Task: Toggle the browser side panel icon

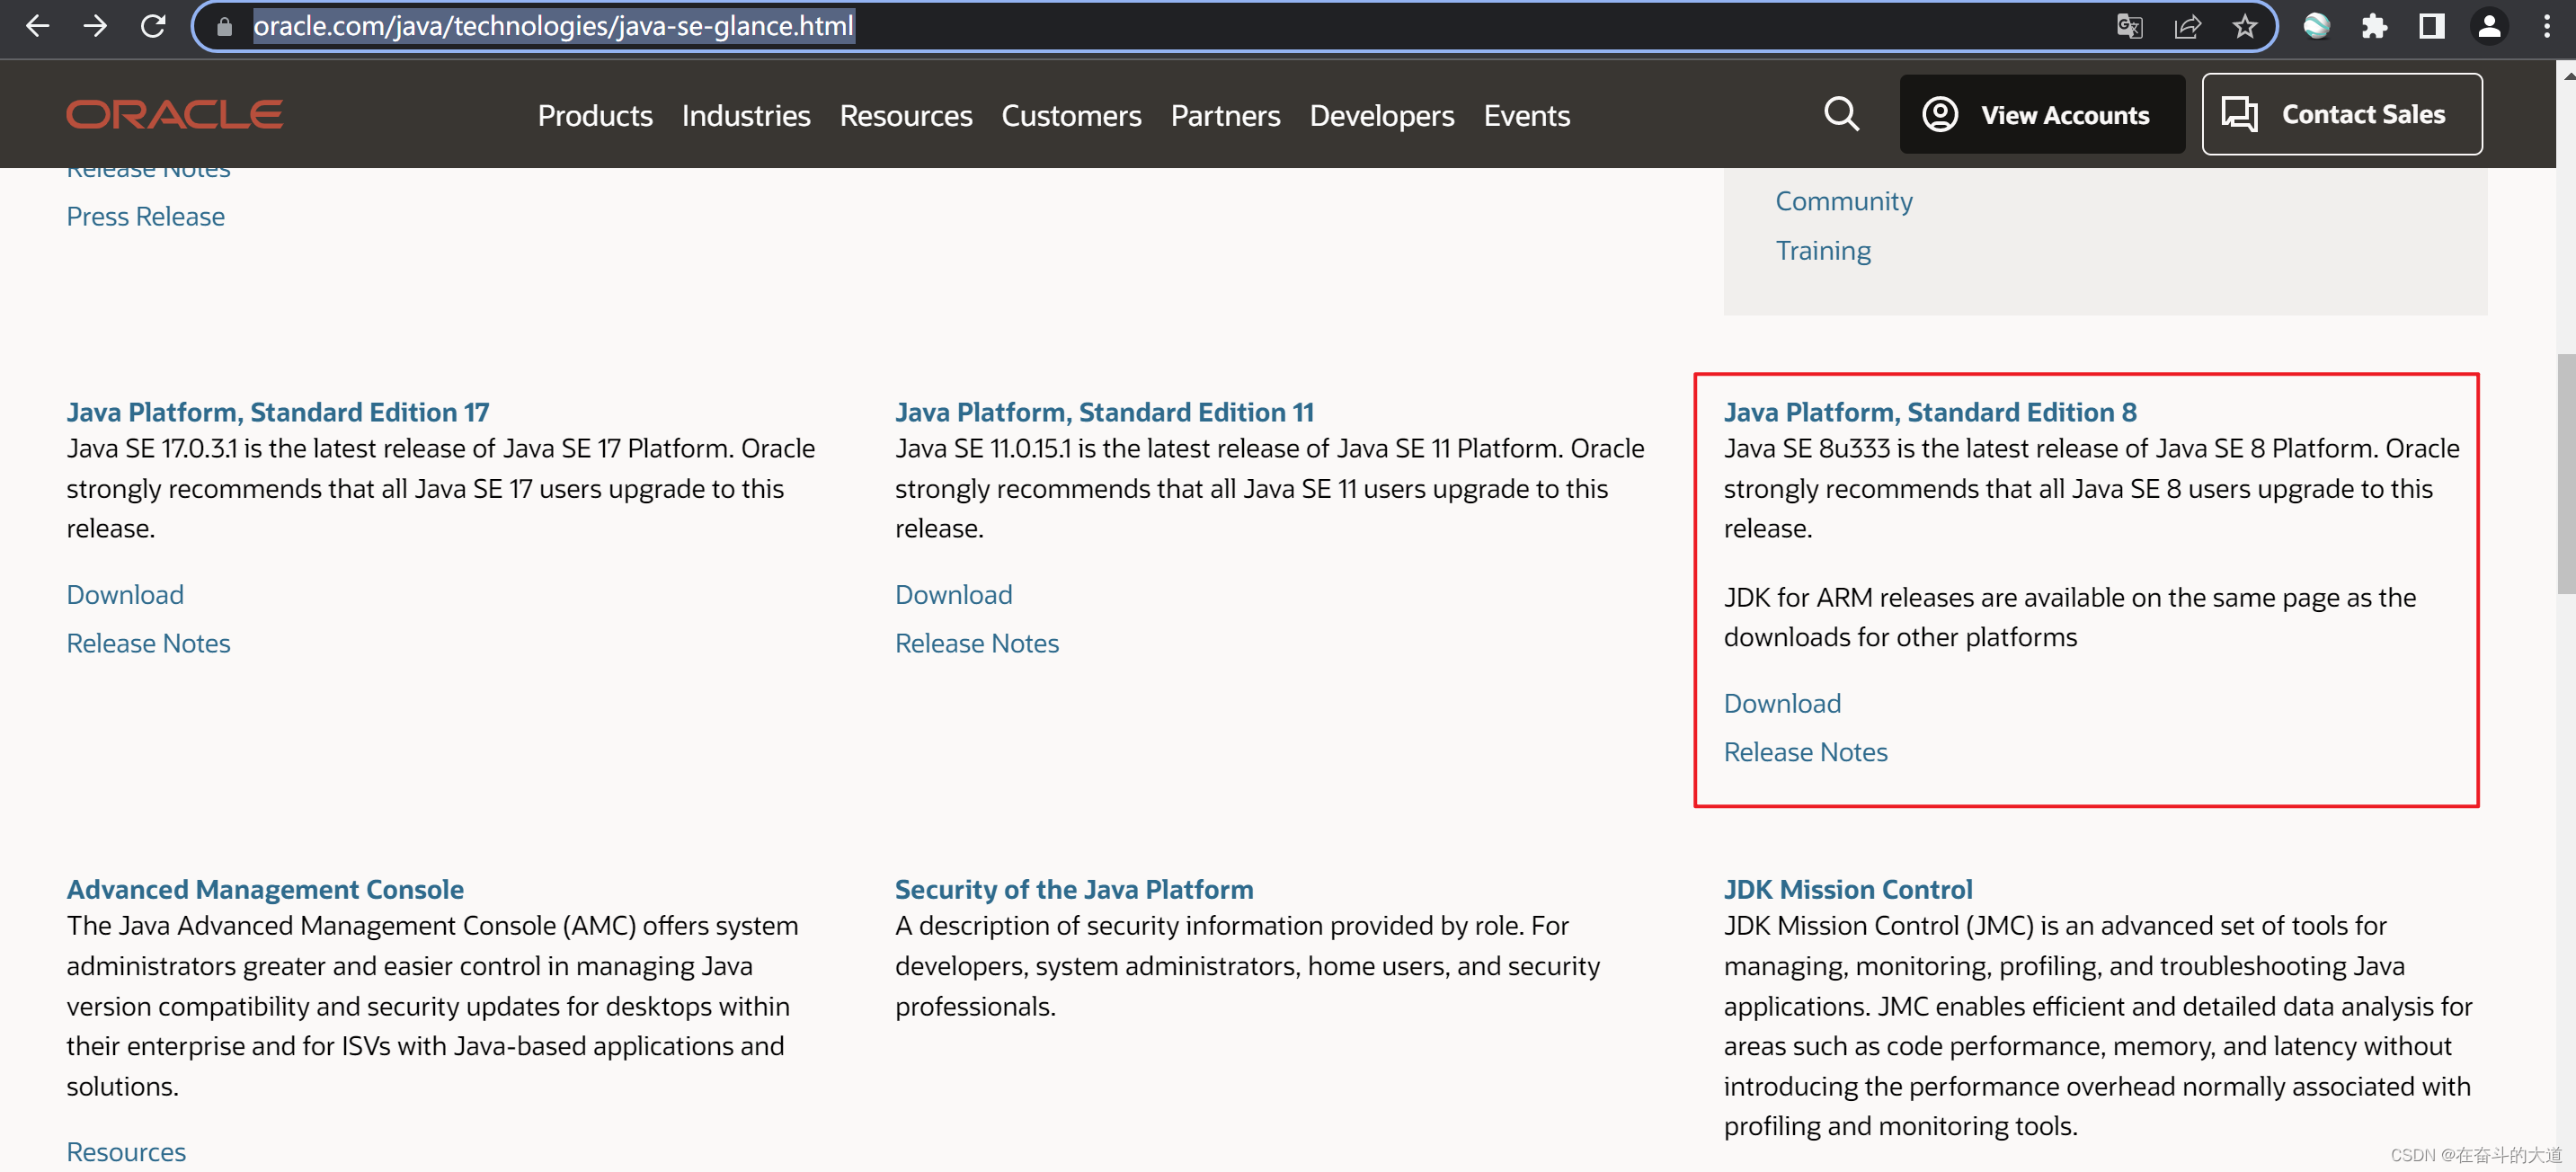Action: pos(2431,26)
